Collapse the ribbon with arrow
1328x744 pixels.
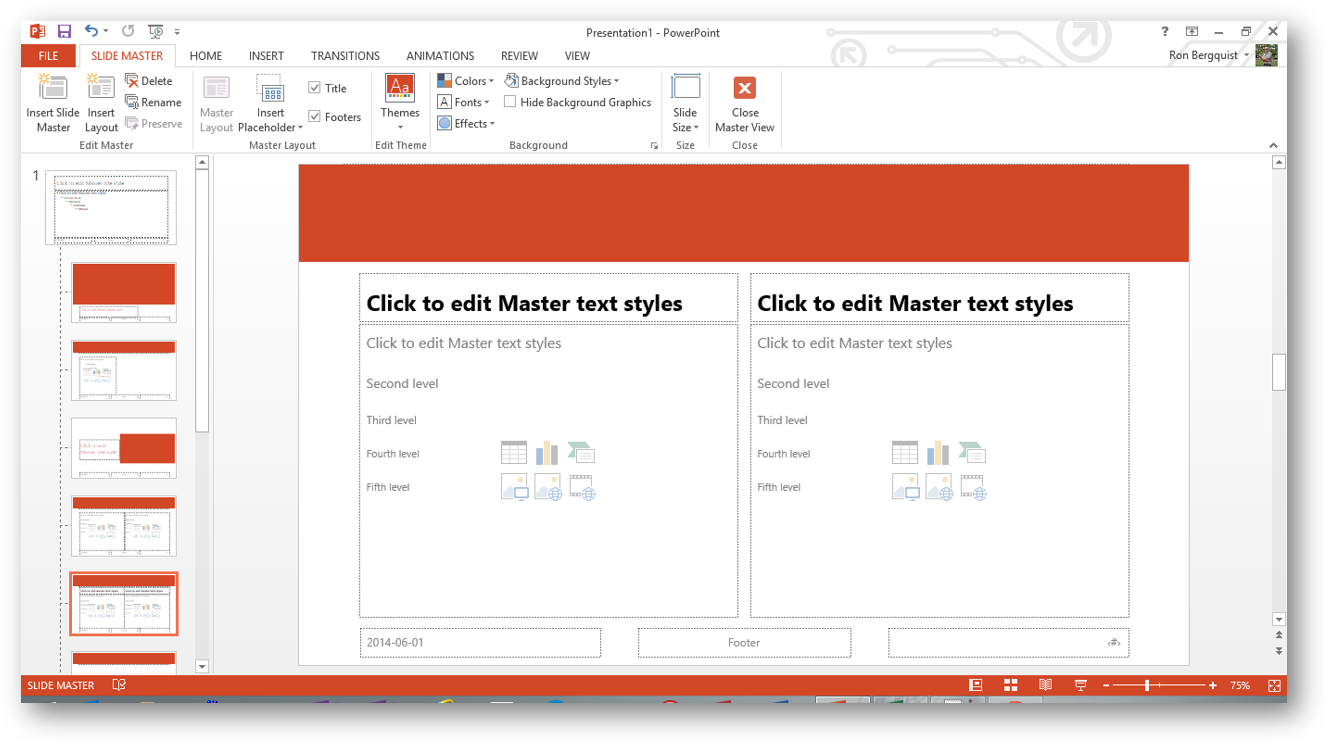click(x=1274, y=146)
